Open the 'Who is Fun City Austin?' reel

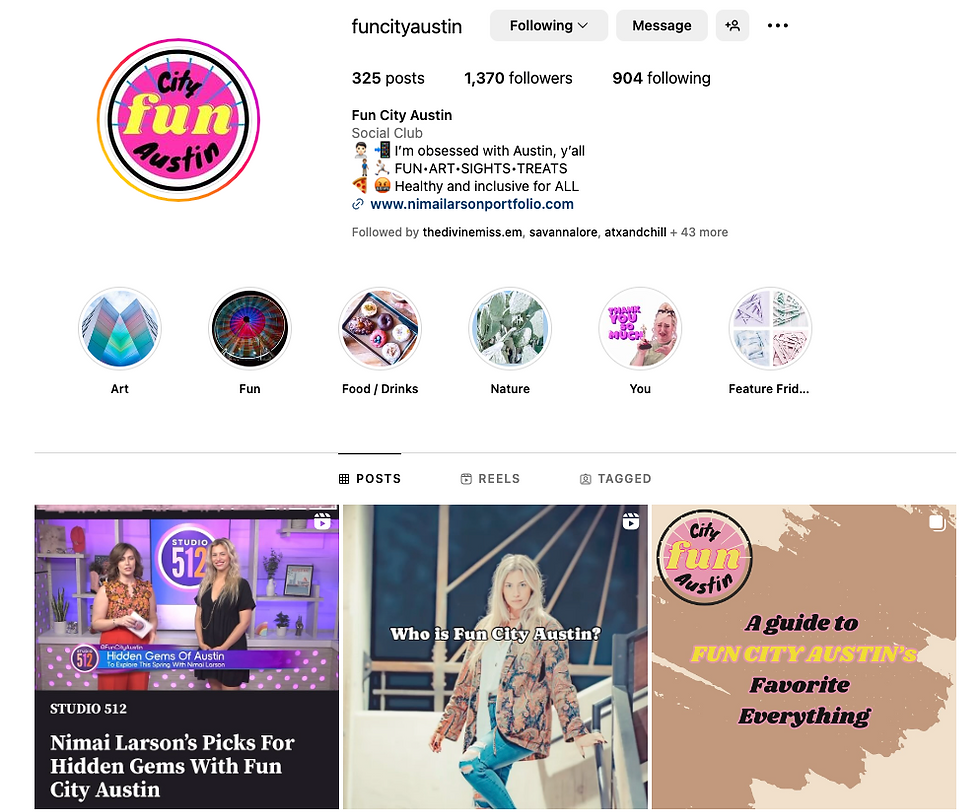point(496,657)
